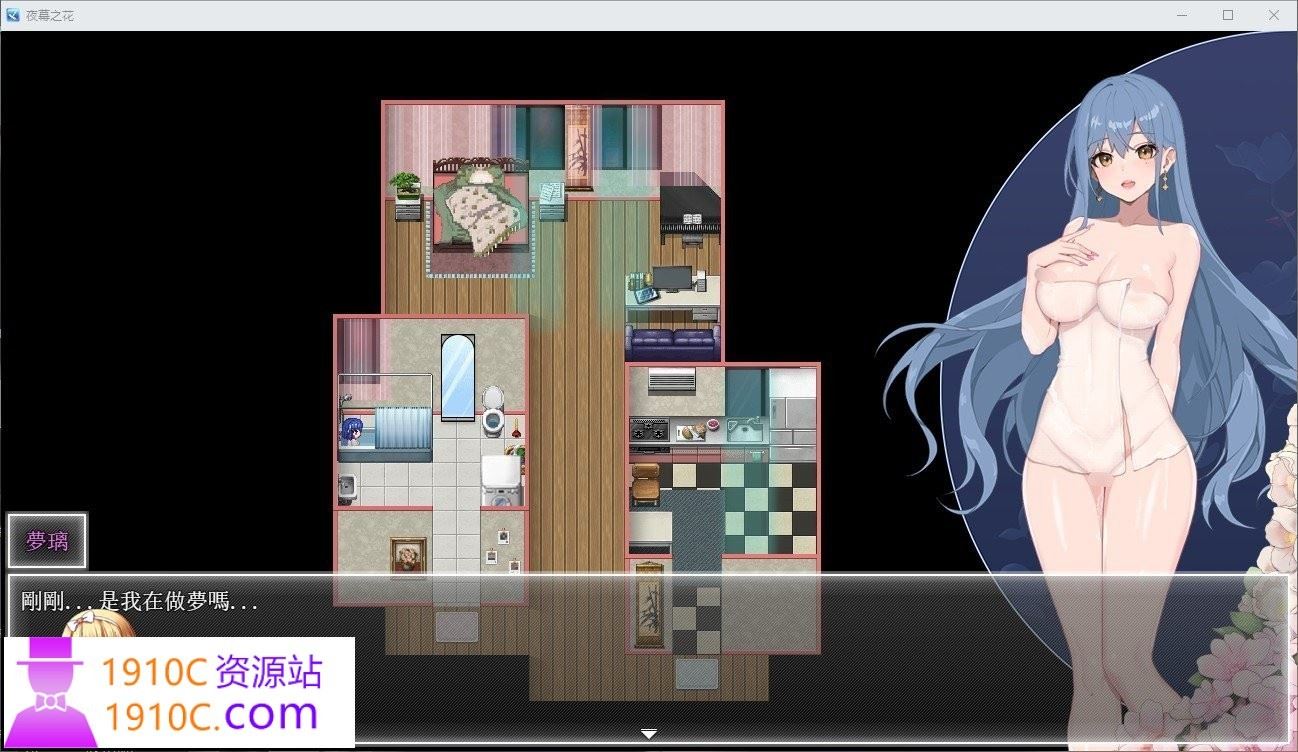Click the tall mirror in the bathroom
Screen dimensions: 1298x752
click(456, 375)
